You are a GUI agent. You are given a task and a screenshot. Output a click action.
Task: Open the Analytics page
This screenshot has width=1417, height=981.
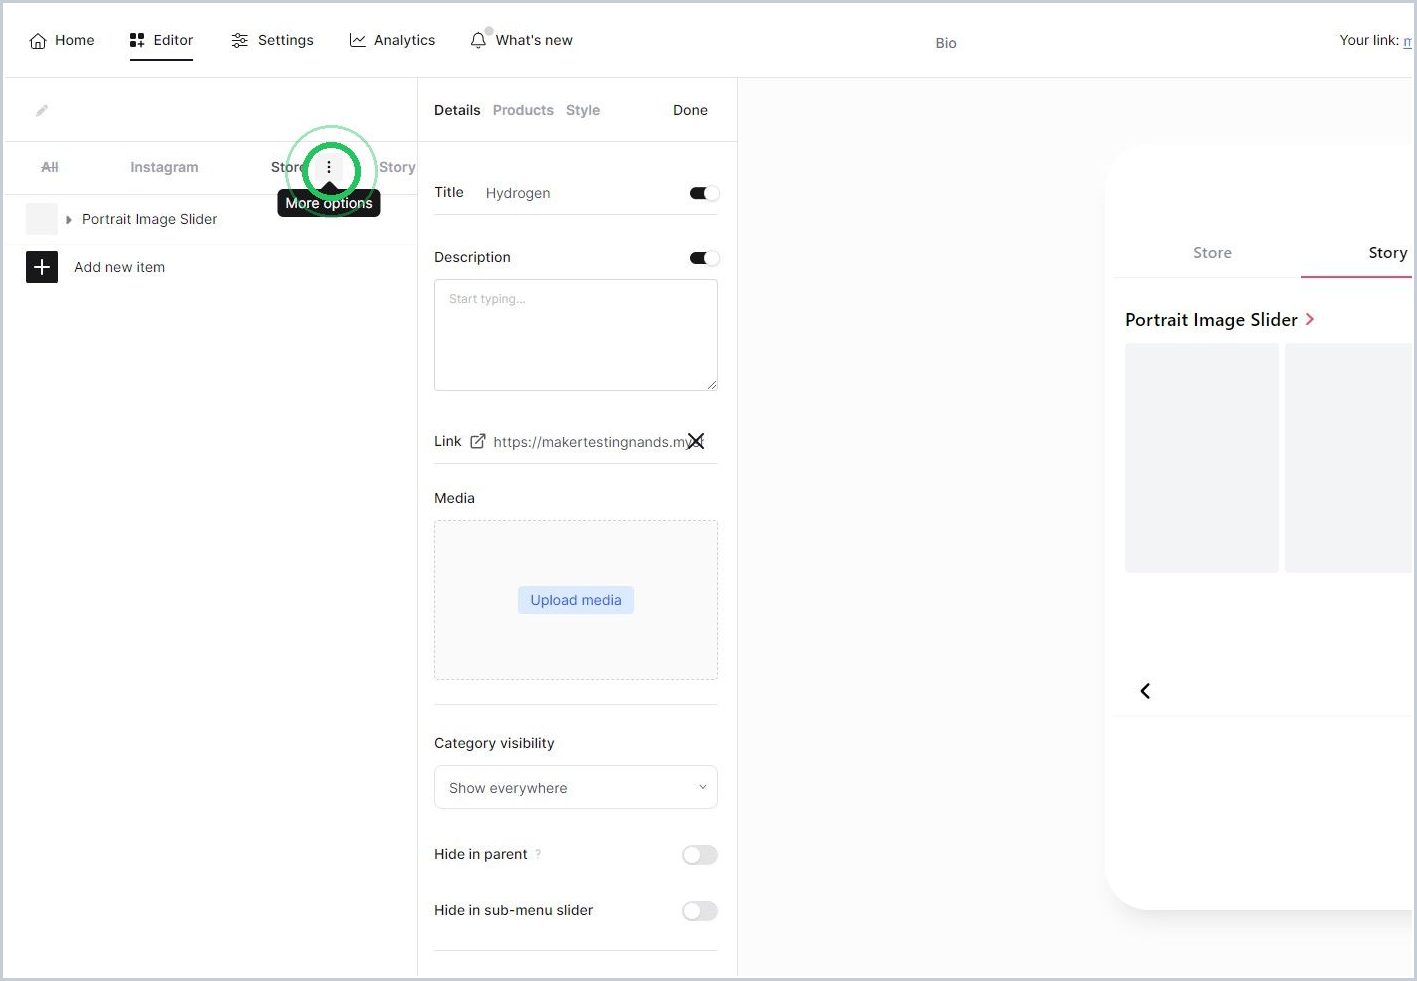[392, 40]
